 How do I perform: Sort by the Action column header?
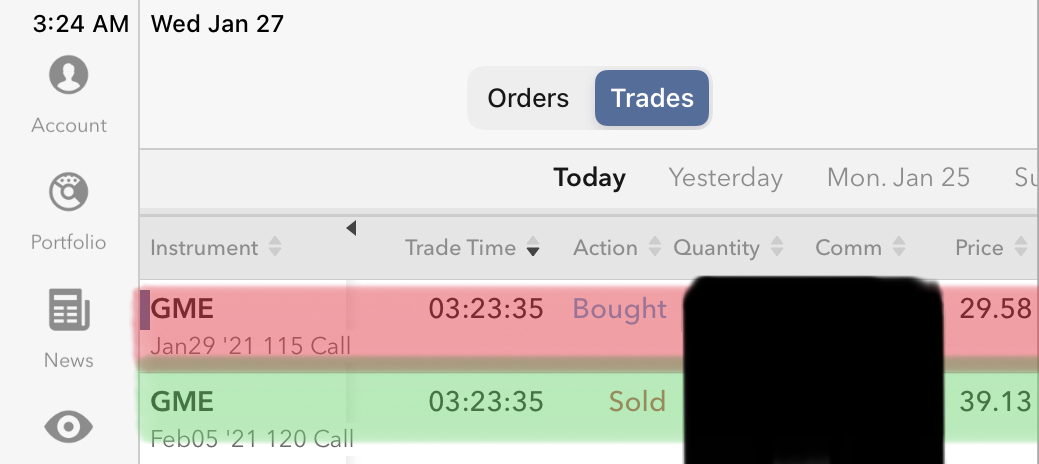[x=614, y=248]
